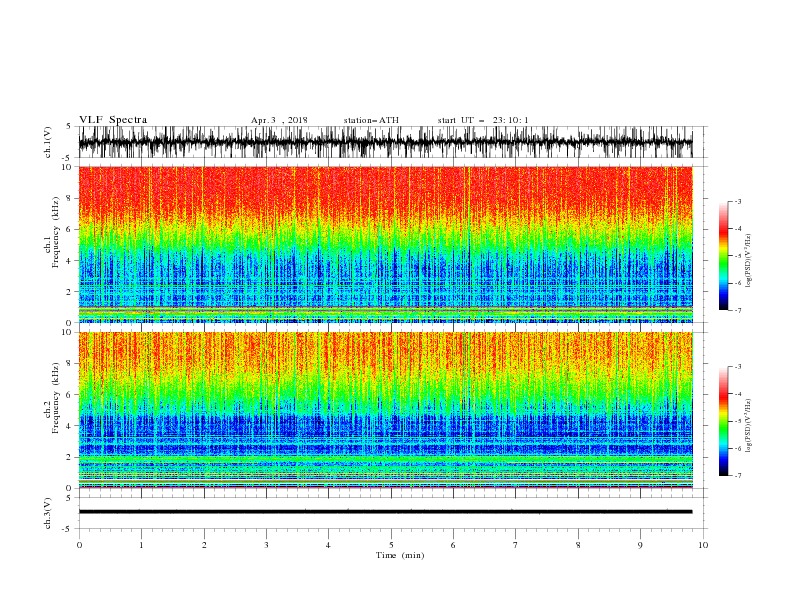Viewport: 792px width, 612px height.
Task: Click the '1' tick on time axis
Action: pos(141,545)
